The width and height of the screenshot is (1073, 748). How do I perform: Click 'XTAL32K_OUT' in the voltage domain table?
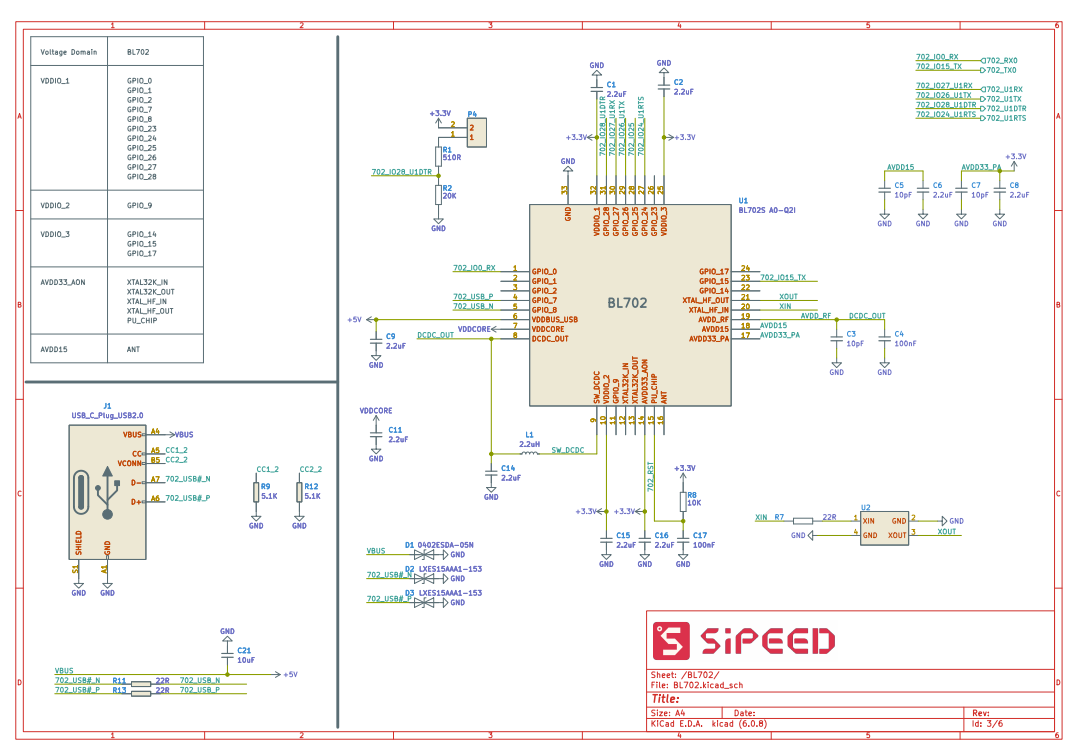point(151,292)
